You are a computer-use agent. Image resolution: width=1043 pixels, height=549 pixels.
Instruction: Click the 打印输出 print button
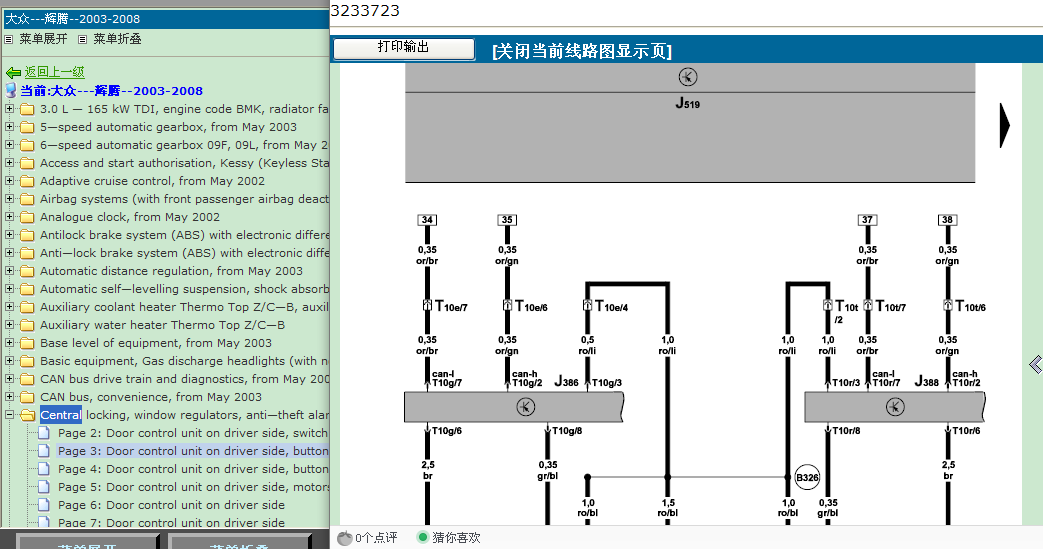(x=404, y=48)
